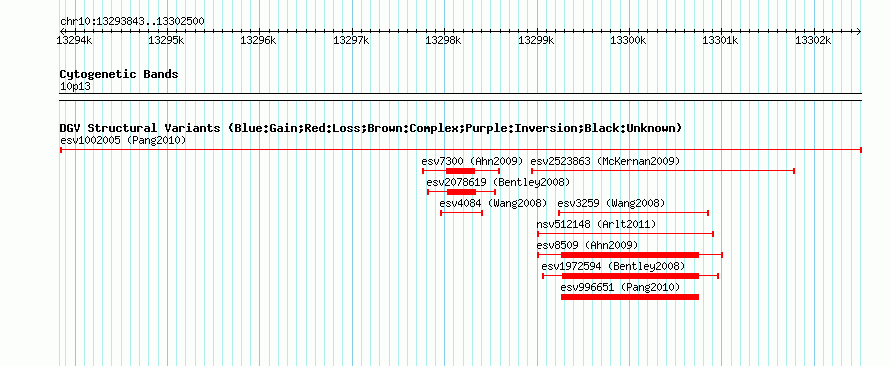
Task: Click the 13302k ruler position
Action: pos(813,40)
